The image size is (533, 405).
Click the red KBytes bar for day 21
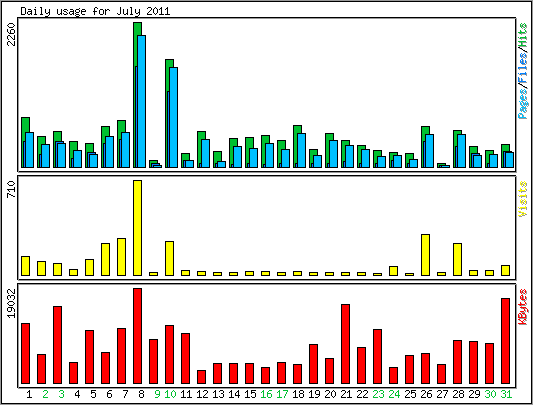[x=345, y=344]
